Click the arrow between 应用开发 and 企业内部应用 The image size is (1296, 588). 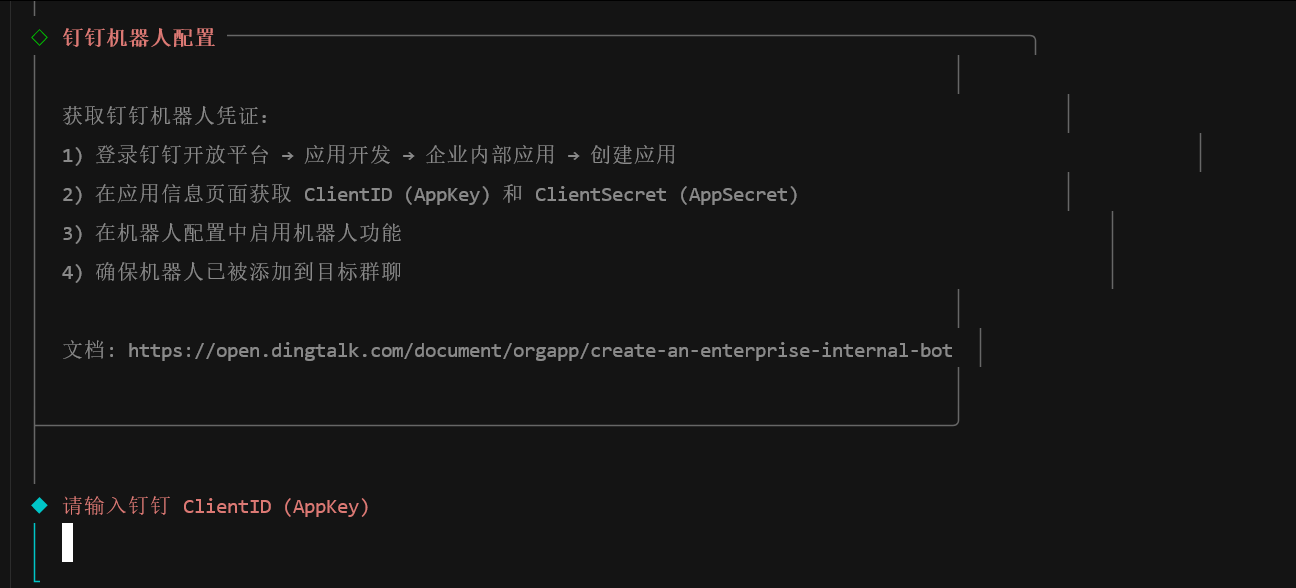408,155
